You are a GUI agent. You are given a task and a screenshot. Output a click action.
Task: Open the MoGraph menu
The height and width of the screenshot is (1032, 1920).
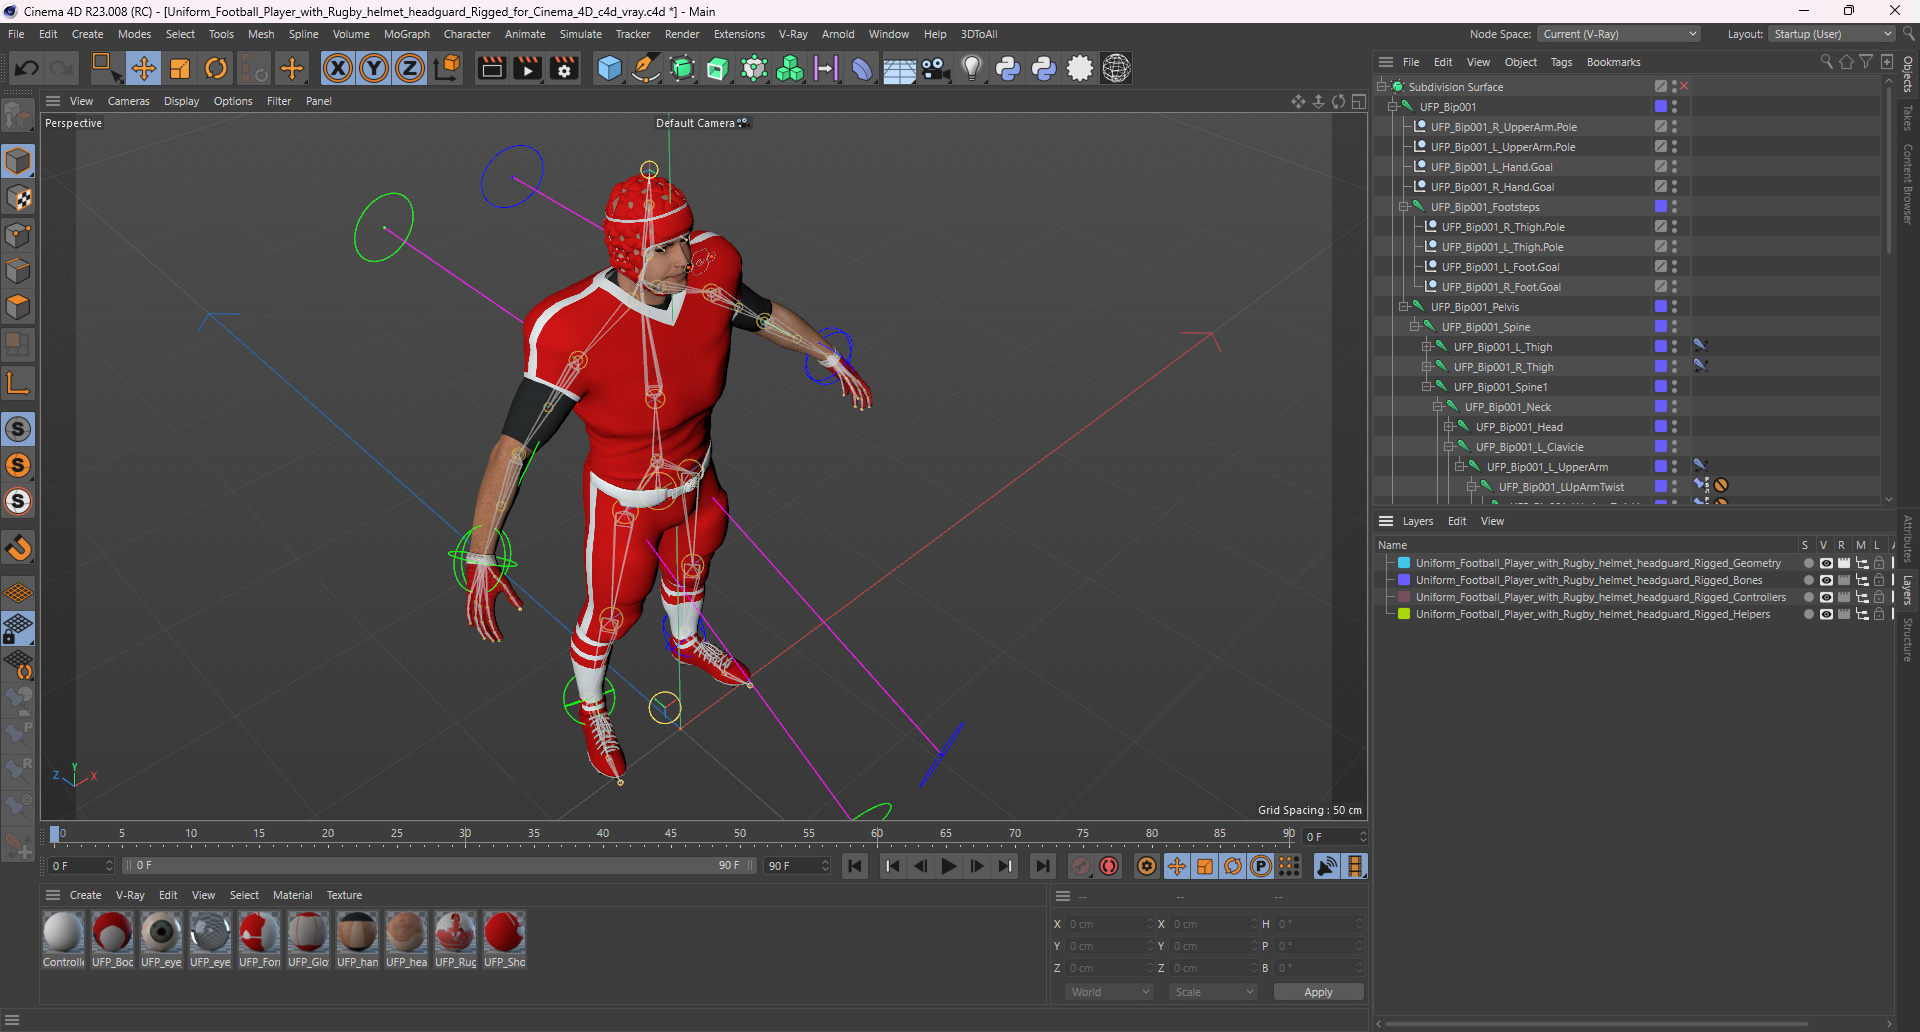(406, 34)
